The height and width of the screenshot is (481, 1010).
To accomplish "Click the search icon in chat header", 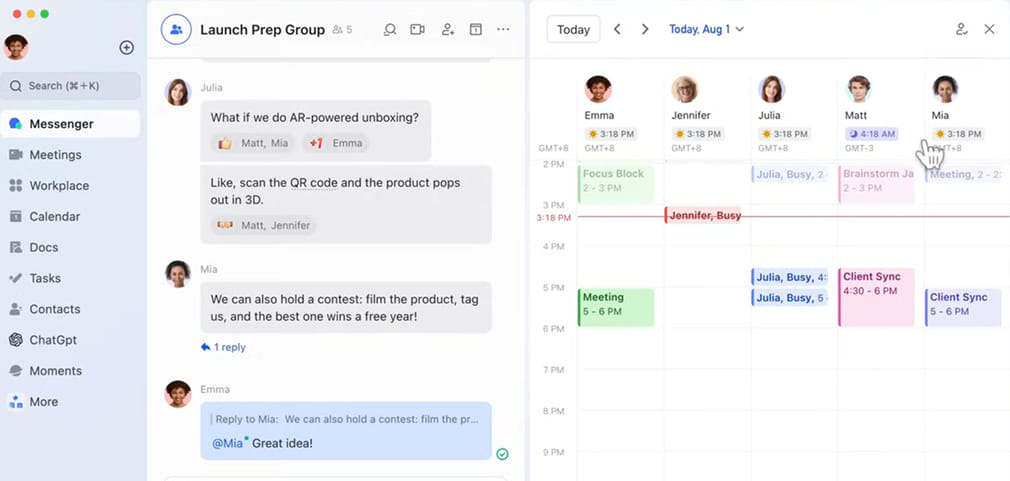I will pyautogui.click(x=390, y=30).
